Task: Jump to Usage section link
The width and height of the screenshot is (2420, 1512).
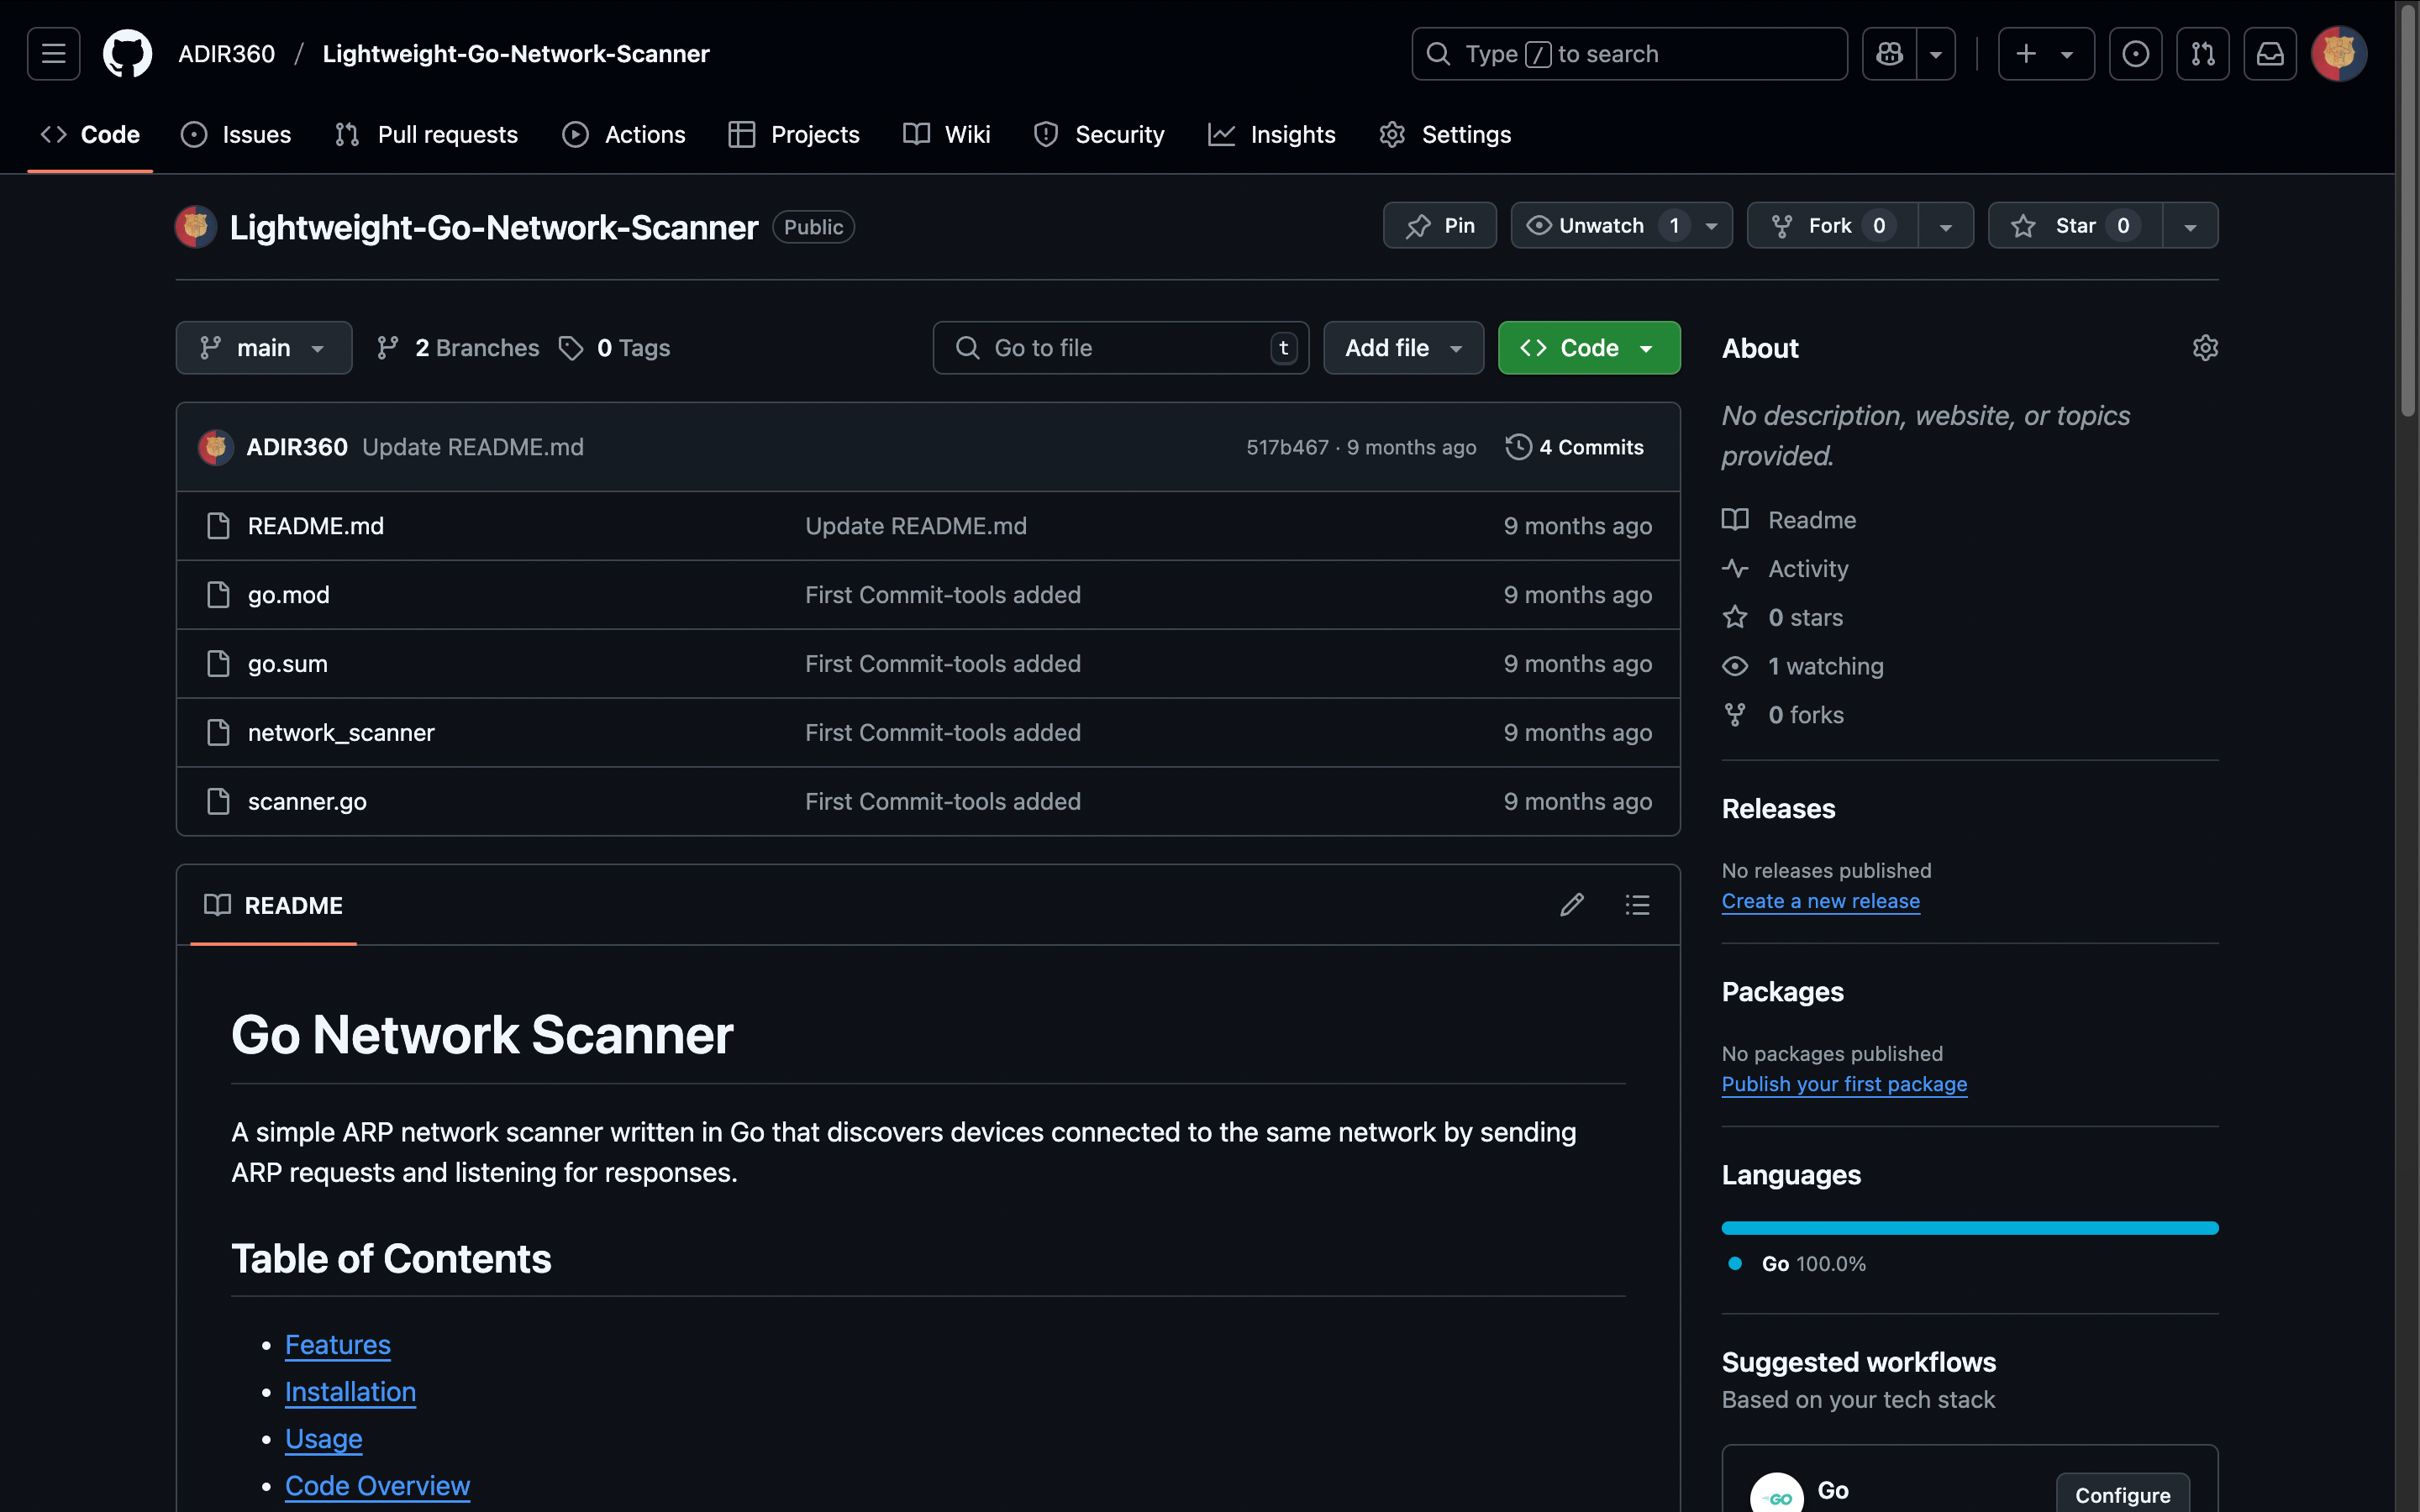Action: pos(324,1439)
